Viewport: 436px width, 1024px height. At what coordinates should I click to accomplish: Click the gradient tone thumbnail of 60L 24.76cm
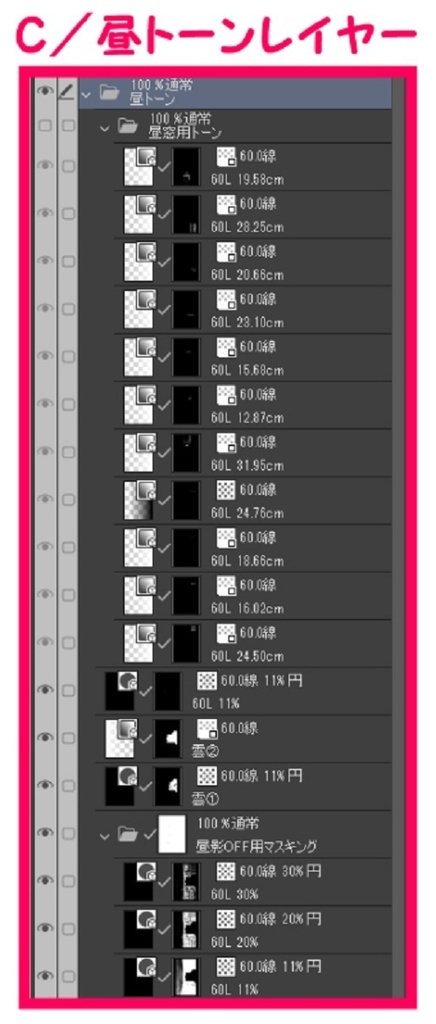[x=139, y=498]
